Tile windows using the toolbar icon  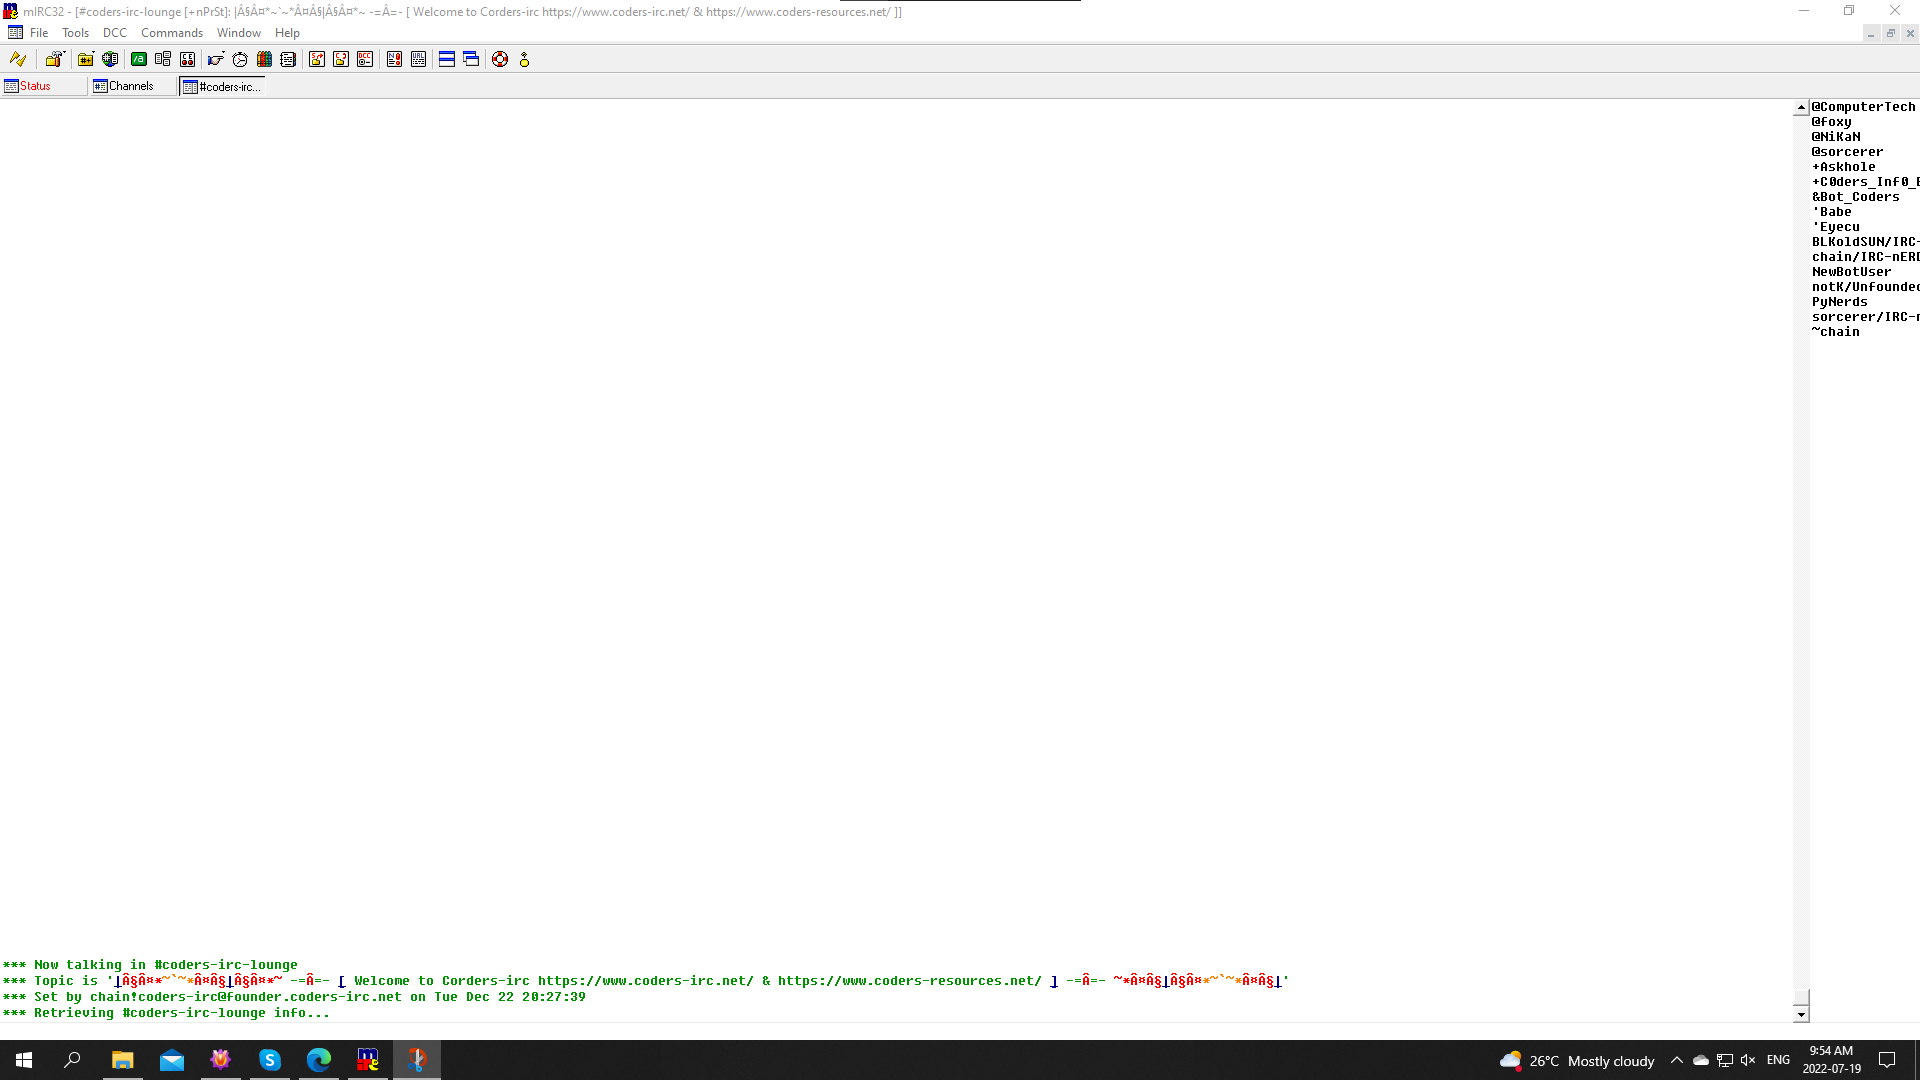[x=447, y=59]
